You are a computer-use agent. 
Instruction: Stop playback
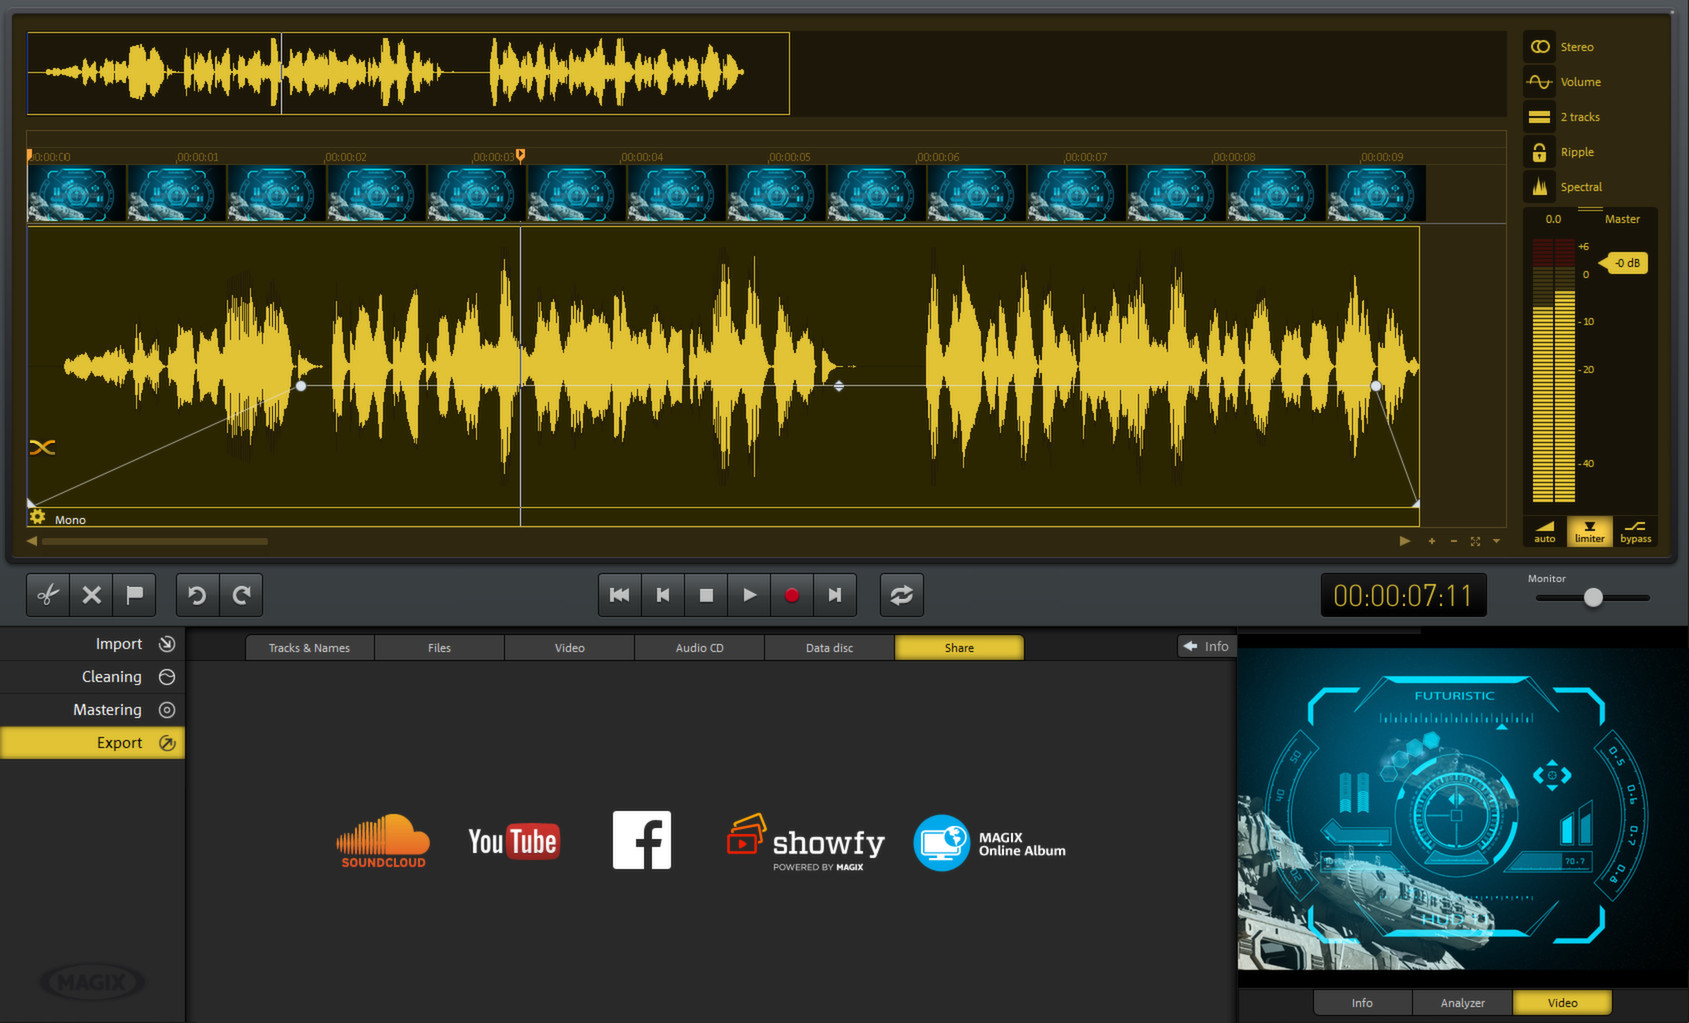(x=706, y=595)
